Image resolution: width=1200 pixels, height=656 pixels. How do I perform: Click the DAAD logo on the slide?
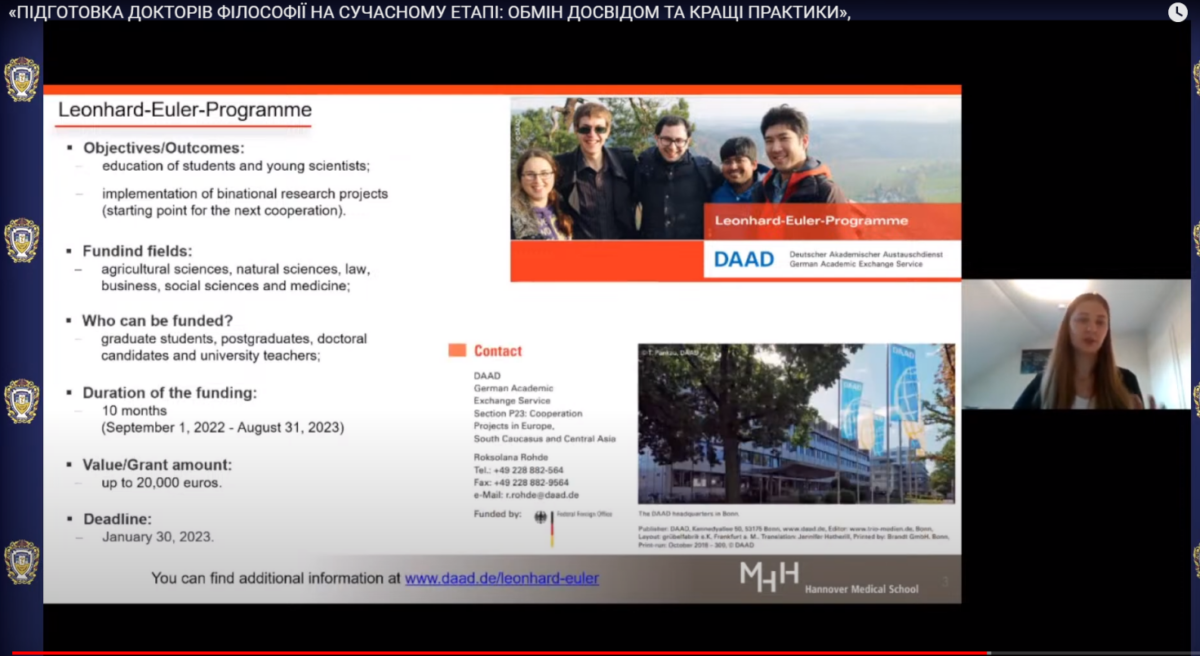(x=743, y=259)
